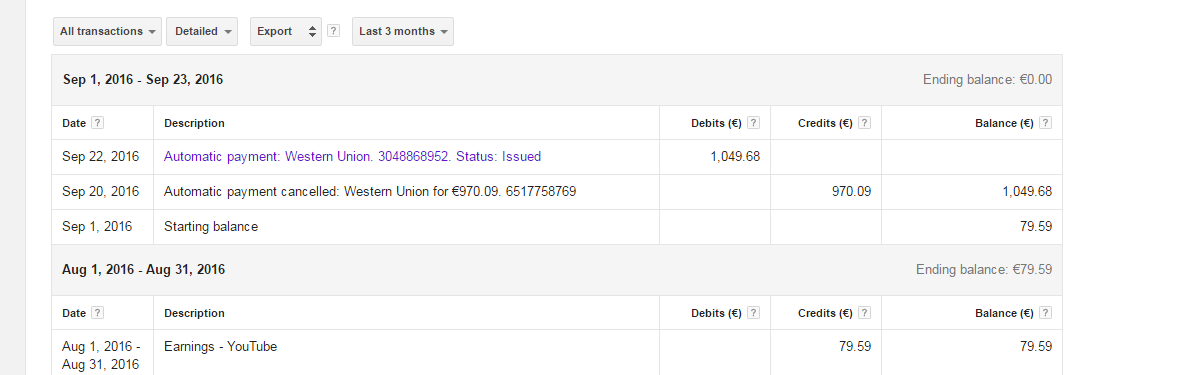
Task: Expand the Detailed view dropdown
Action: (x=202, y=31)
